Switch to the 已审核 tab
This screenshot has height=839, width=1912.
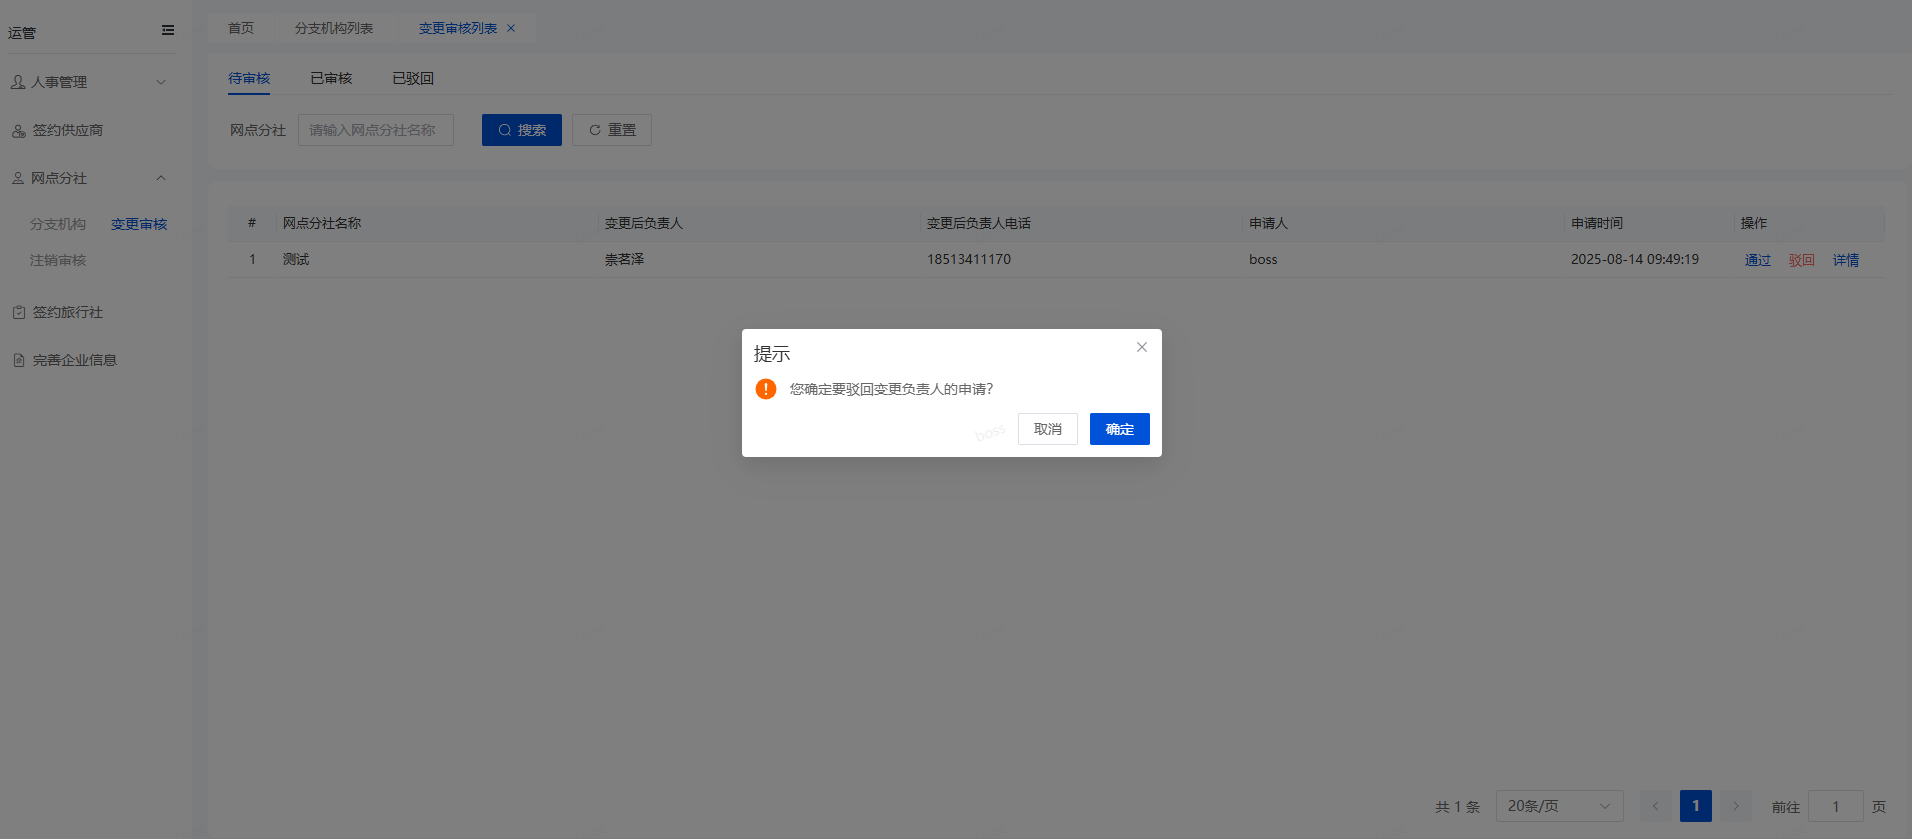coord(331,78)
